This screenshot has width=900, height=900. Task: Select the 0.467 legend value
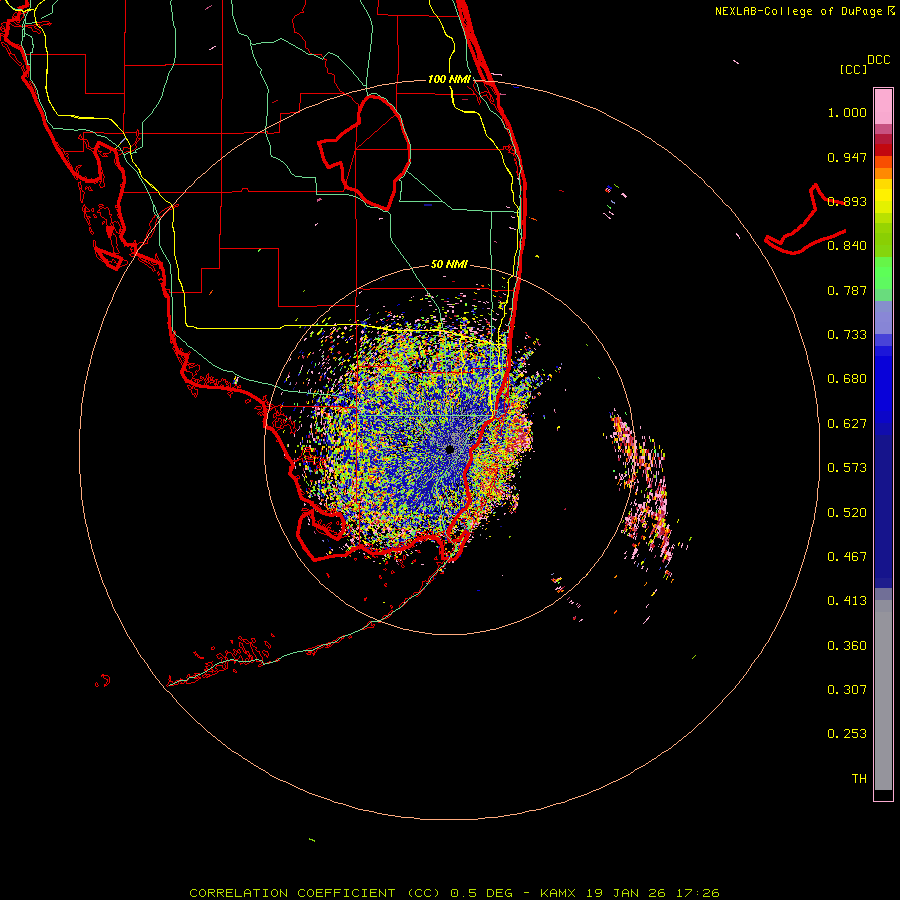[847, 557]
